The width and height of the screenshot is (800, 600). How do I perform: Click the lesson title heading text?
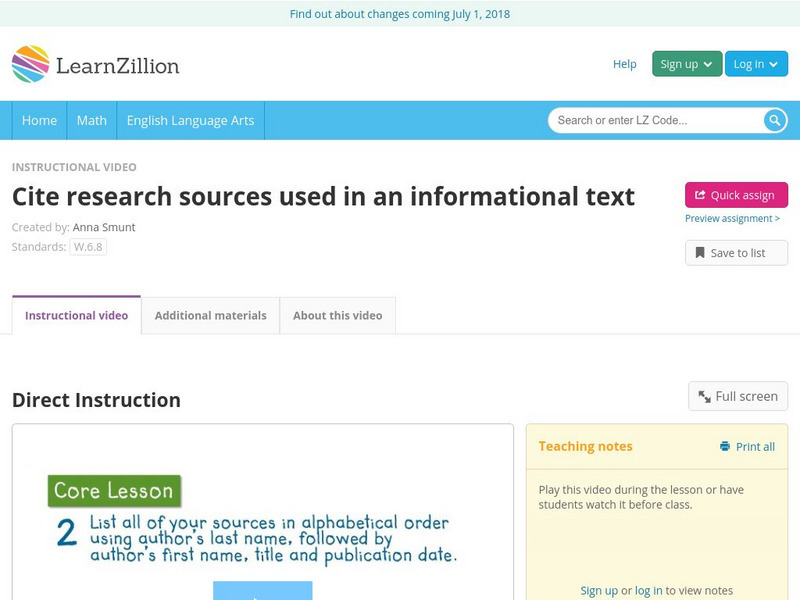point(323,196)
